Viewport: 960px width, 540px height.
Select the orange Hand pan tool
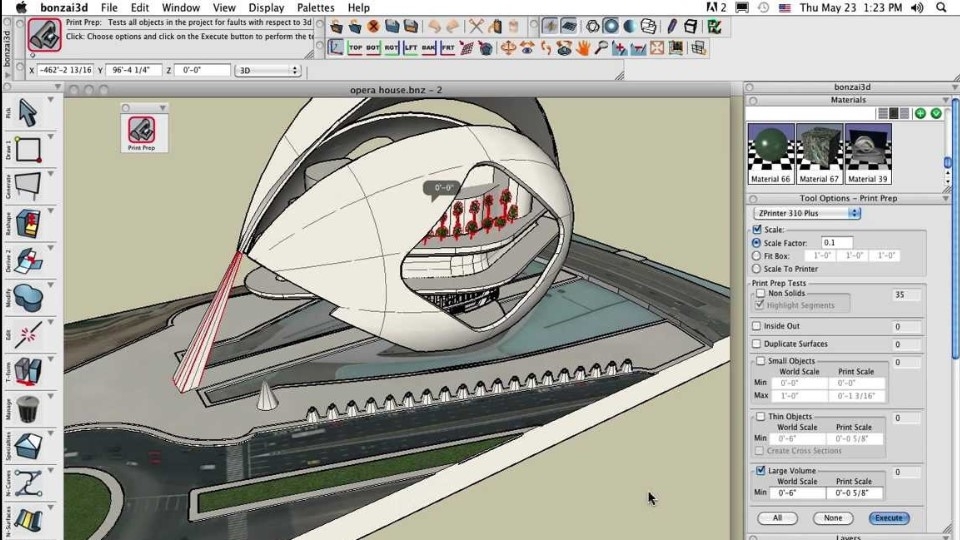click(x=582, y=48)
